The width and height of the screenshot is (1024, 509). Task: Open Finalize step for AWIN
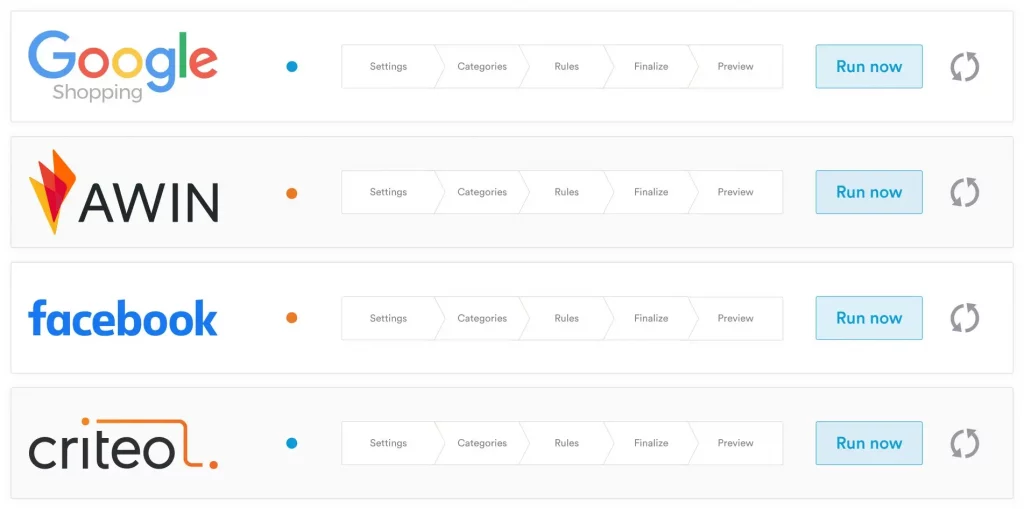point(651,192)
